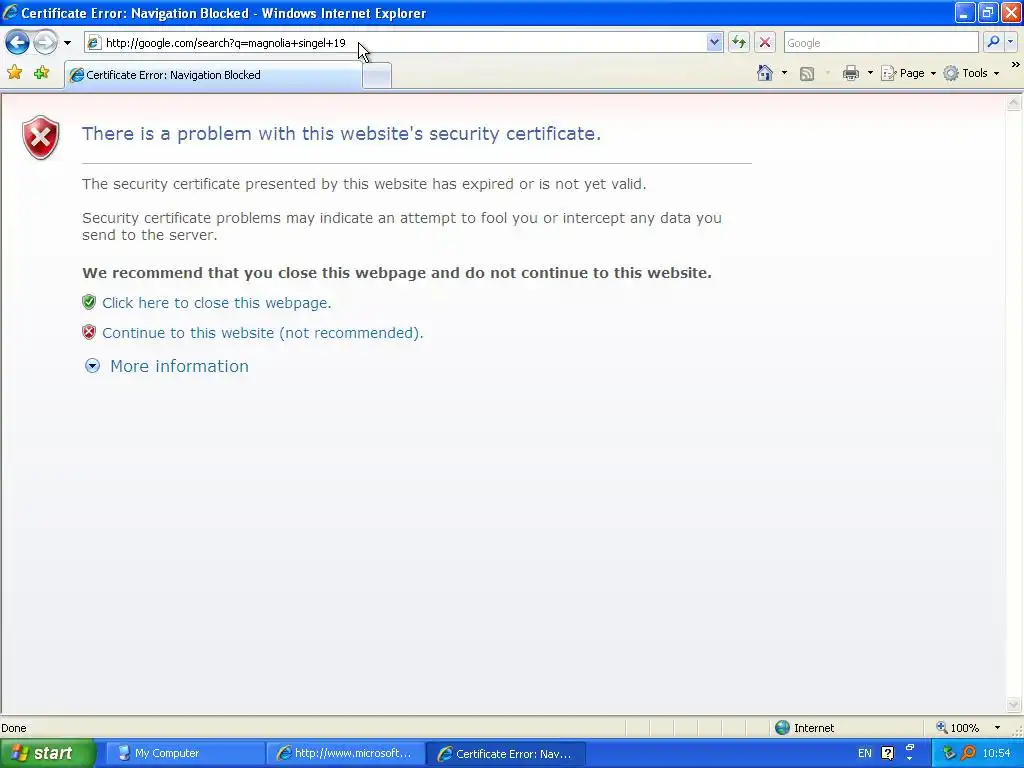Screen dimensions: 1024x768
Task: Click the Google search box
Action: pos(880,43)
